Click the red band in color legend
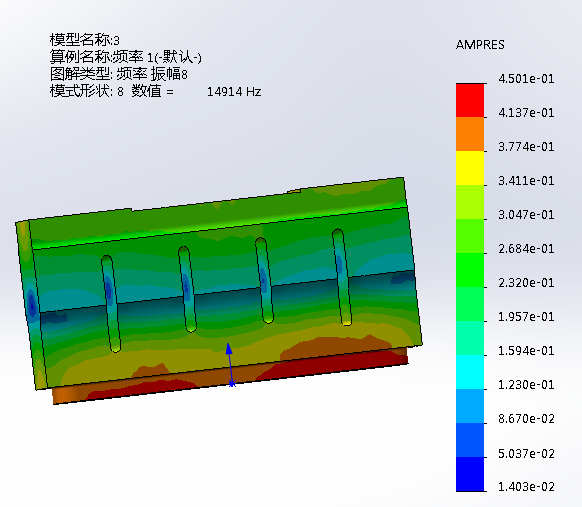The width and height of the screenshot is (582, 507). click(x=470, y=100)
